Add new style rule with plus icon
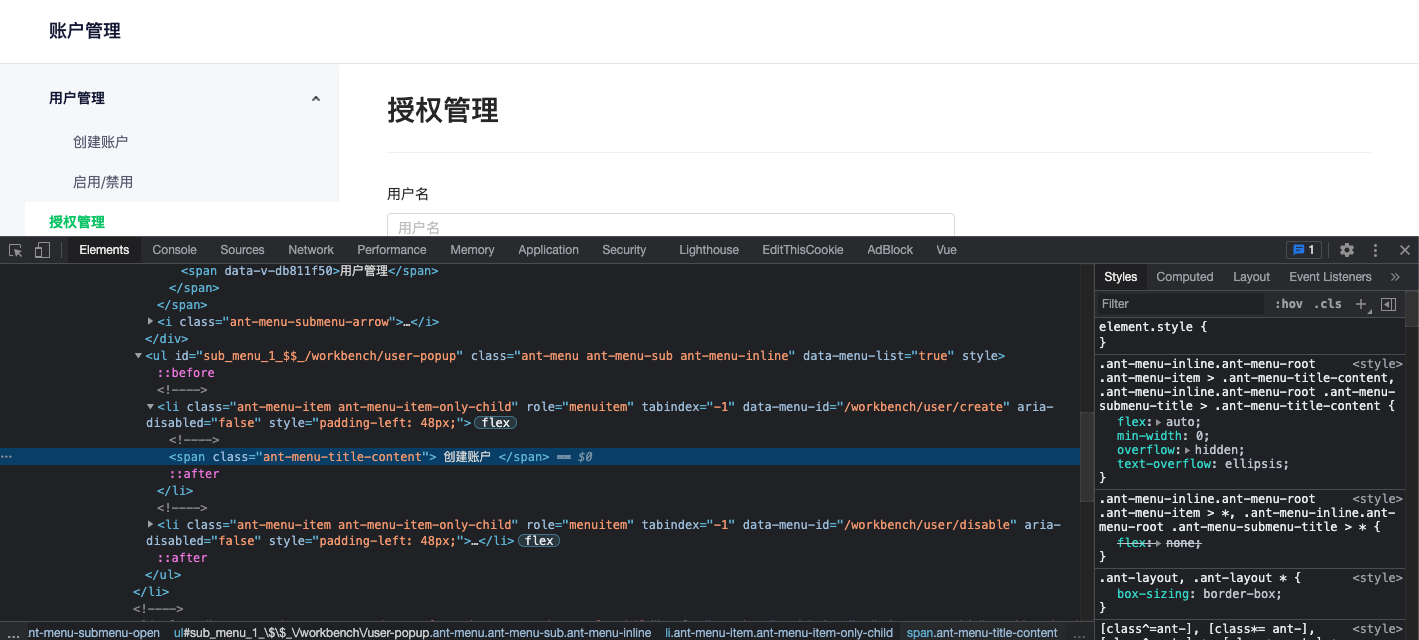The image size is (1419, 640). (1360, 304)
